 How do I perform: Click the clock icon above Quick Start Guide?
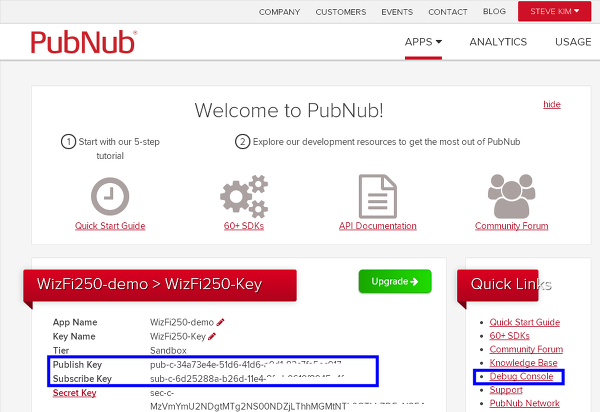pos(110,196)
